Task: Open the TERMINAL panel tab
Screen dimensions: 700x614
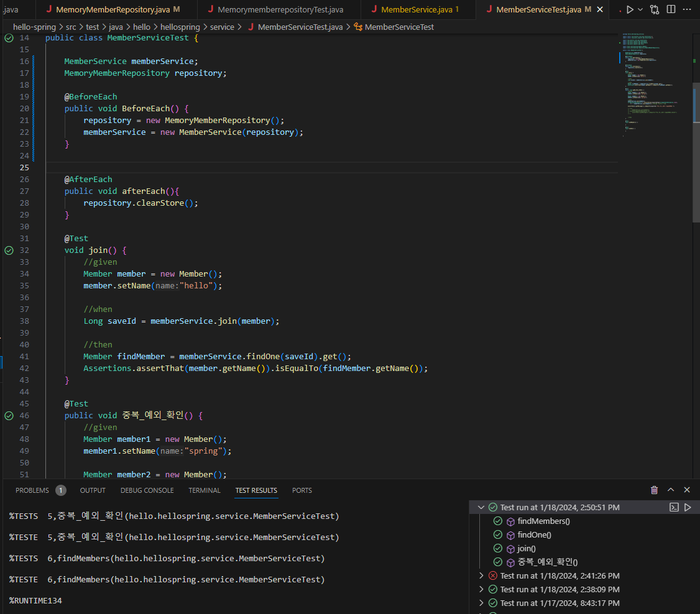Action: click(204, 490)
